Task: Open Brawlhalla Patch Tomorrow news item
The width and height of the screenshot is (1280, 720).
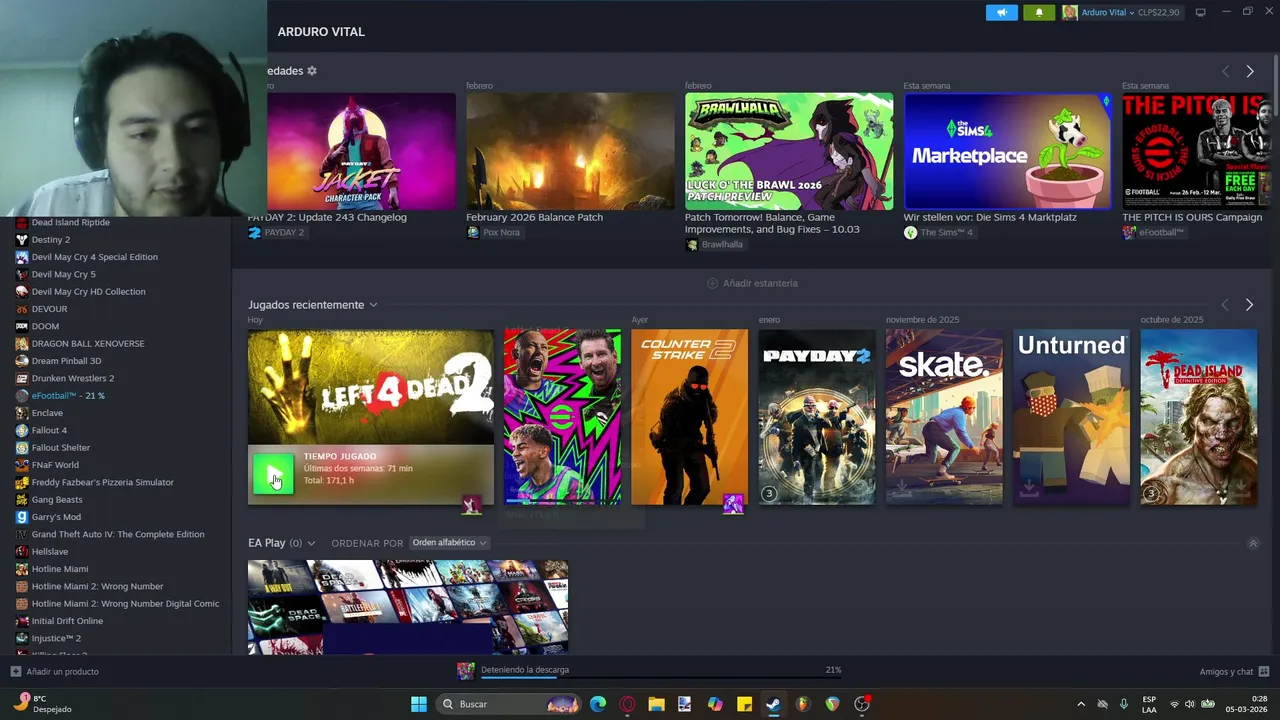Action: pos(789,152)
